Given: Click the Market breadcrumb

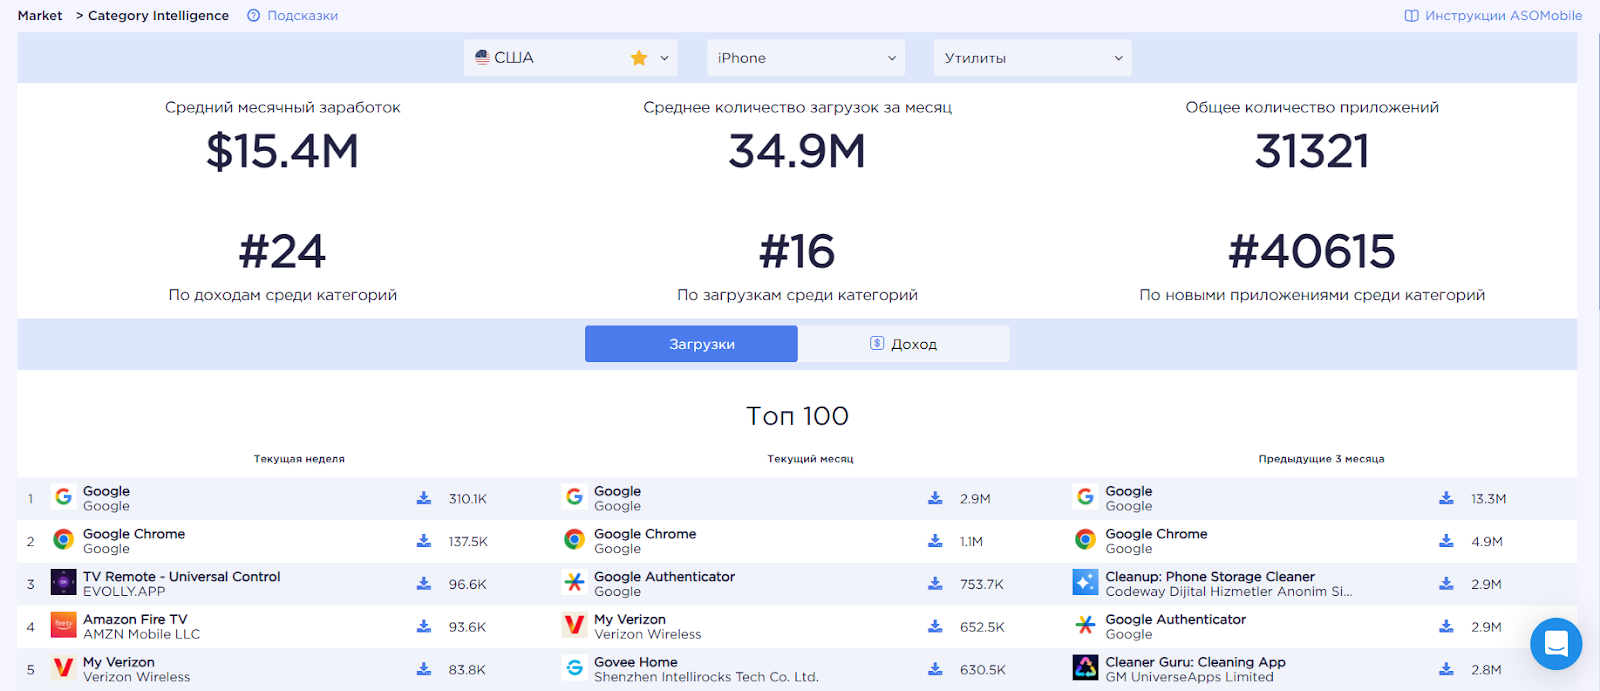Looking at the screenshot, I should (40, 16).
